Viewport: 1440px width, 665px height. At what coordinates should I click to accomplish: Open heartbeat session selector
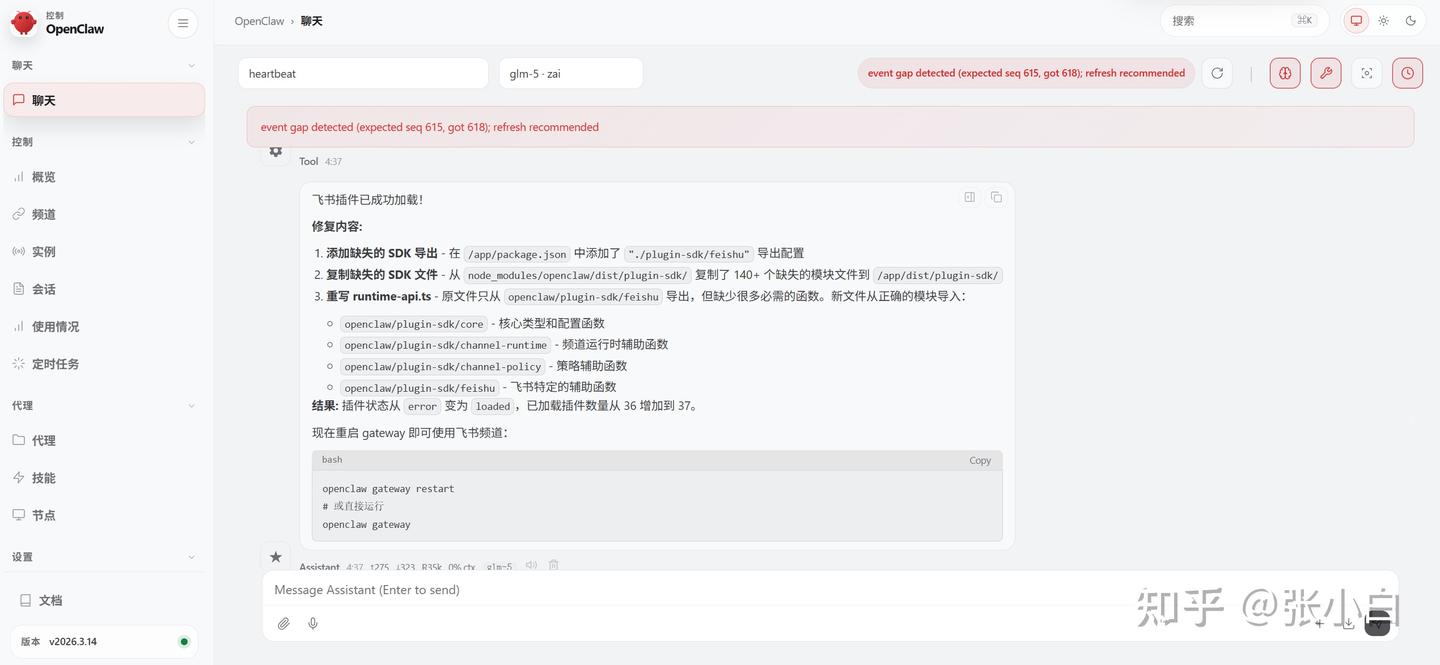tap(363, 73)
